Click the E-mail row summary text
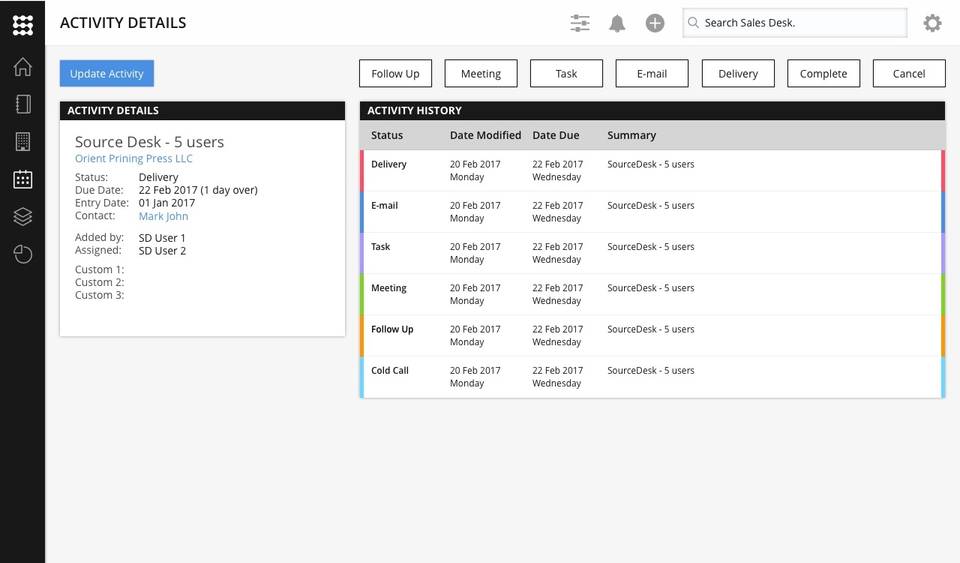 [651, 206]
